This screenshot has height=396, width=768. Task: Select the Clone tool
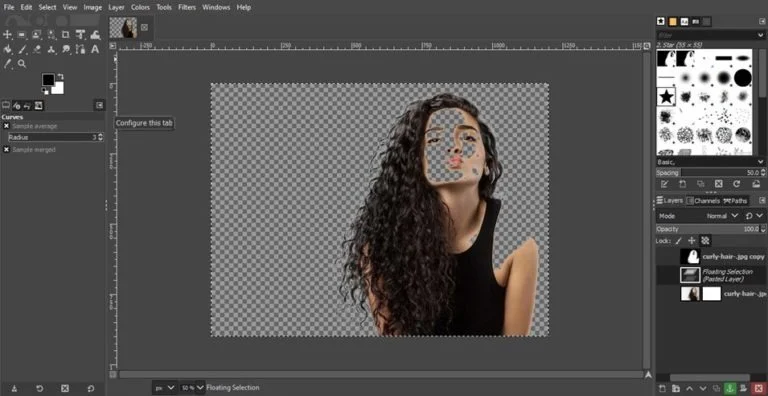(51, 49)
